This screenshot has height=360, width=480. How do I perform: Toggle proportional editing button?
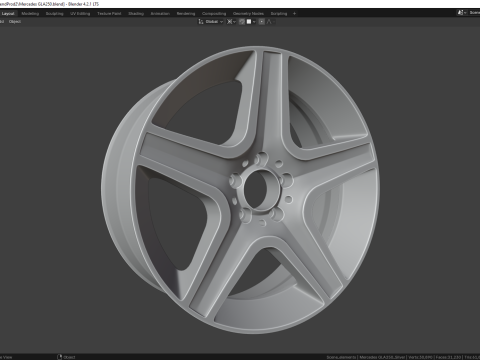pos(262,22)
